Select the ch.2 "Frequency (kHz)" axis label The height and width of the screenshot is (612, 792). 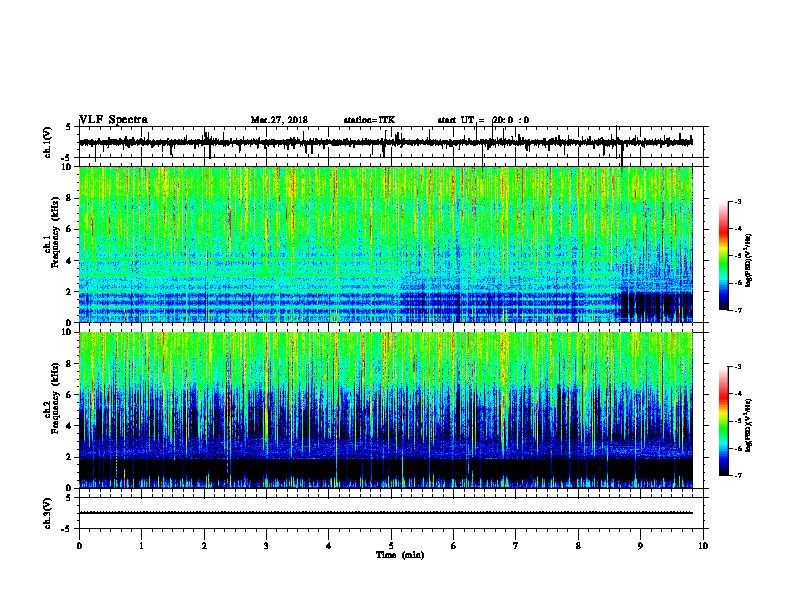point(56,398)
